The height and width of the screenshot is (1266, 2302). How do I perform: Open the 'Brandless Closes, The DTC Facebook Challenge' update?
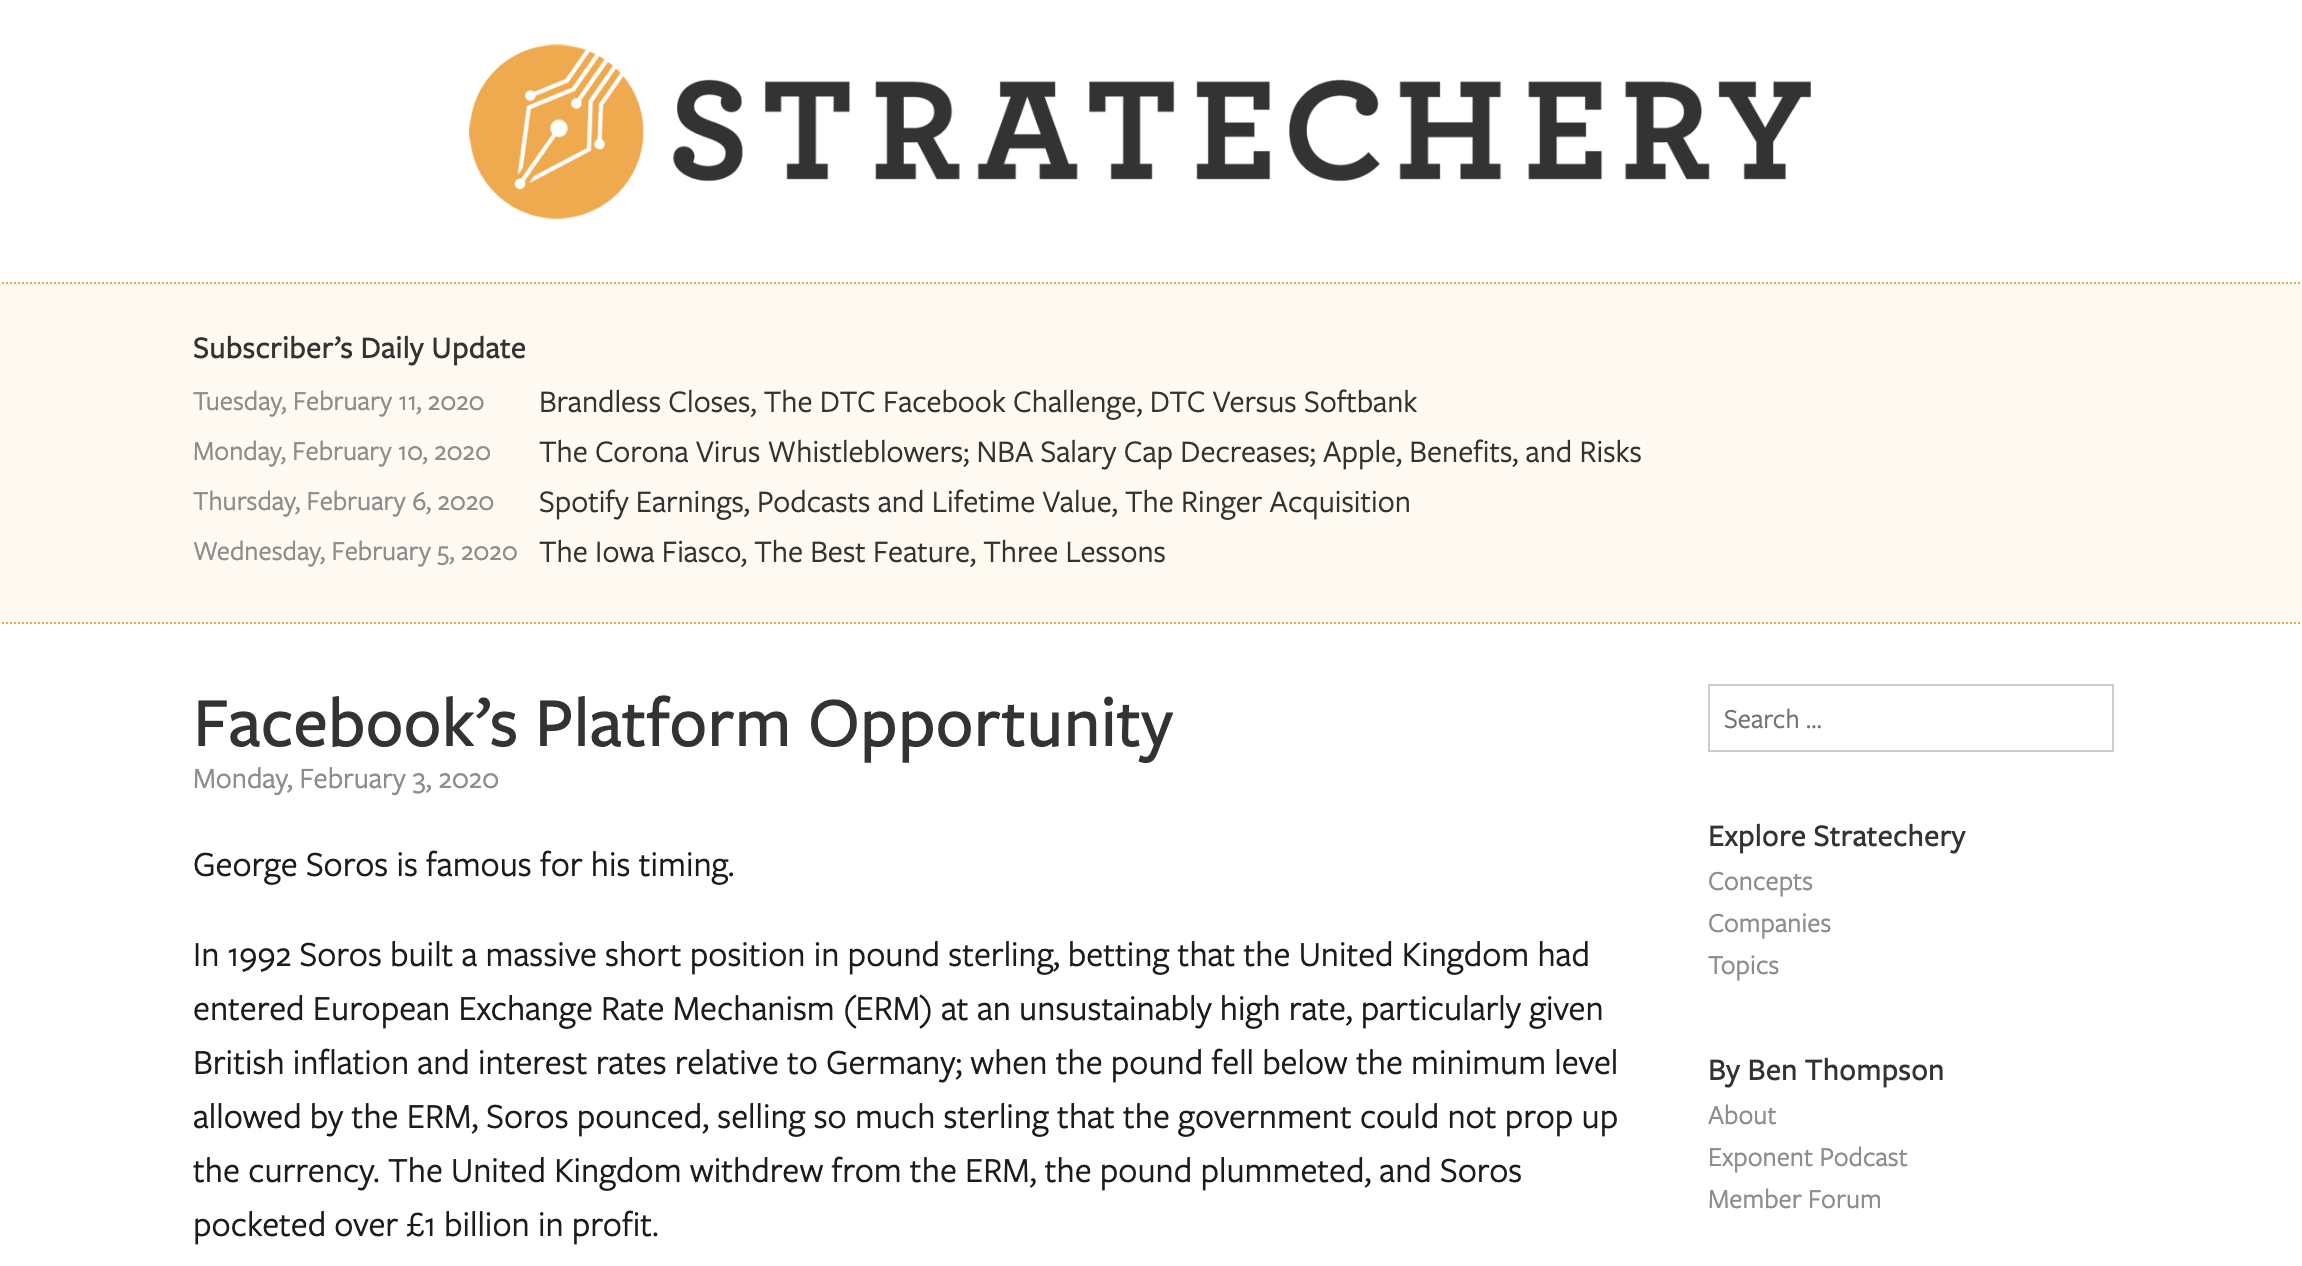tap(977, 402)
